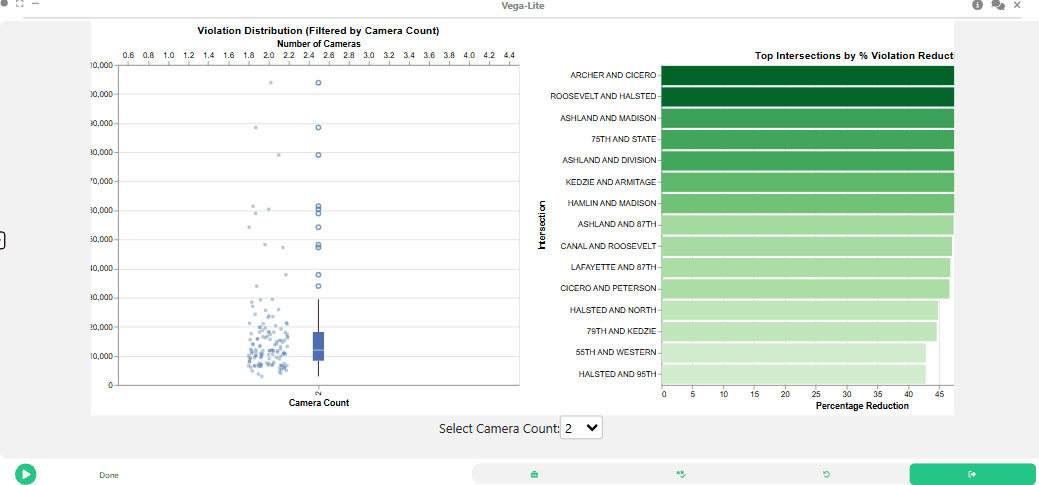1039x485 pixels.
Task: Select the CICERO AND PETERSON bar
Action: point(805,288)
